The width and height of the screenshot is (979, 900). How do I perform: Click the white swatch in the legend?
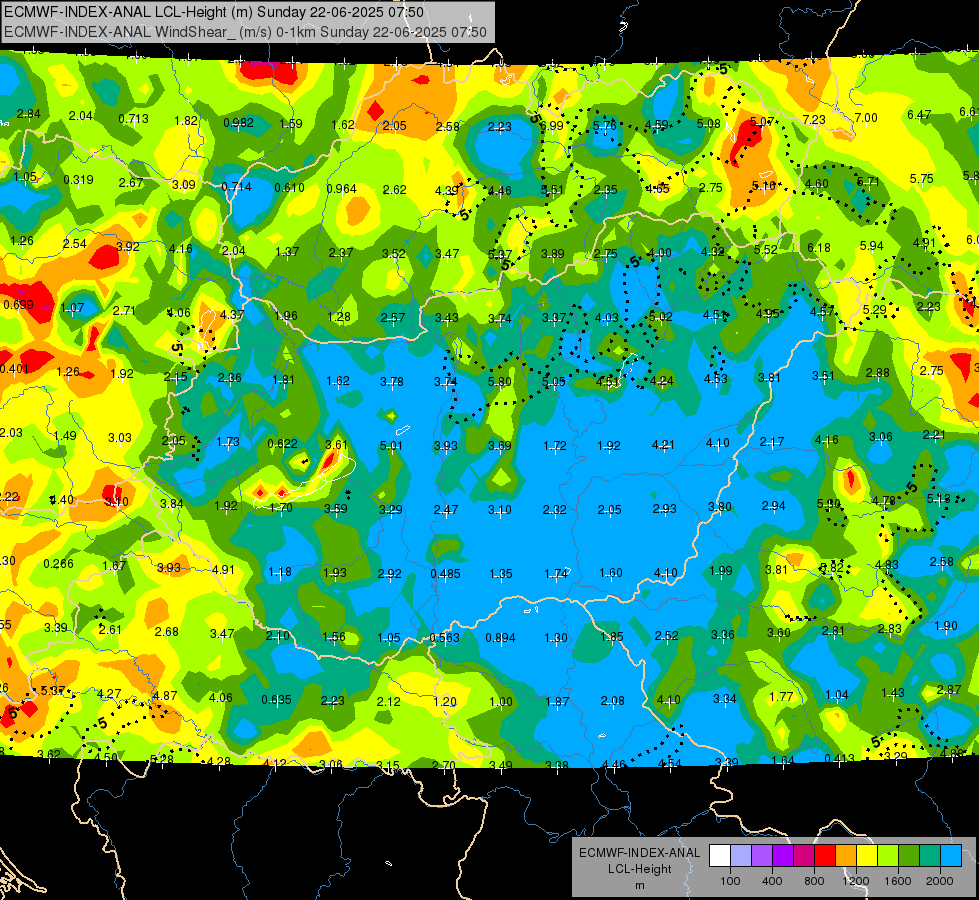[720, 855]
